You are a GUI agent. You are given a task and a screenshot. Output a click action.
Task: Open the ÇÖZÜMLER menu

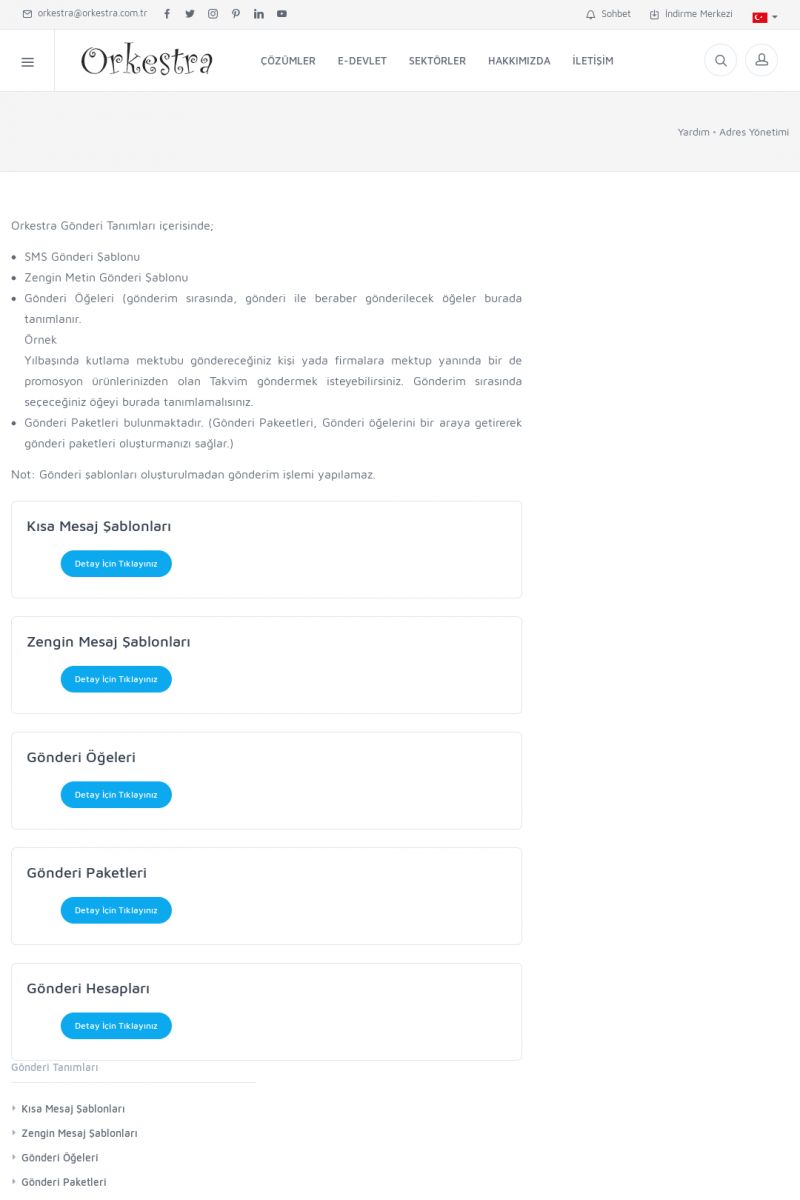(x=288, y=61)
